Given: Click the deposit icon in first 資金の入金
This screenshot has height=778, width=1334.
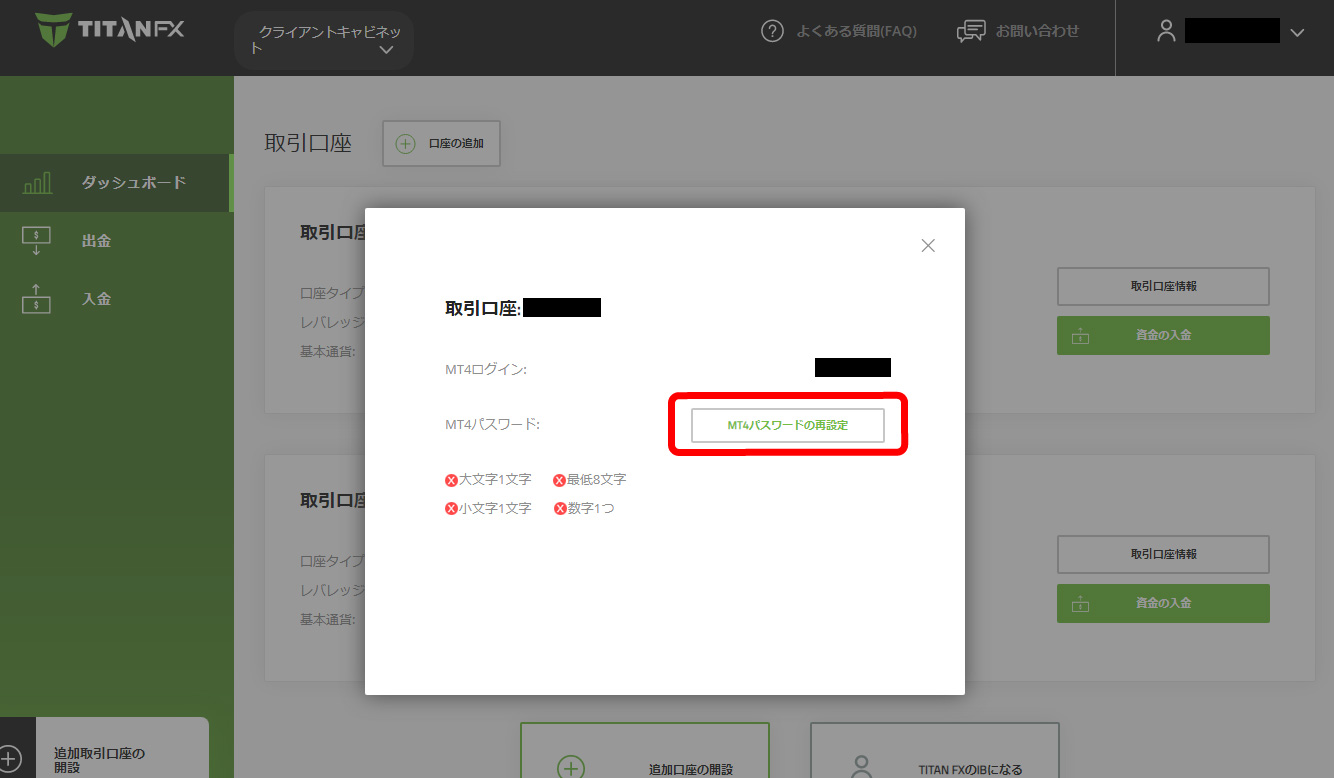Looking at the screenshot, I should (1081, 337).
